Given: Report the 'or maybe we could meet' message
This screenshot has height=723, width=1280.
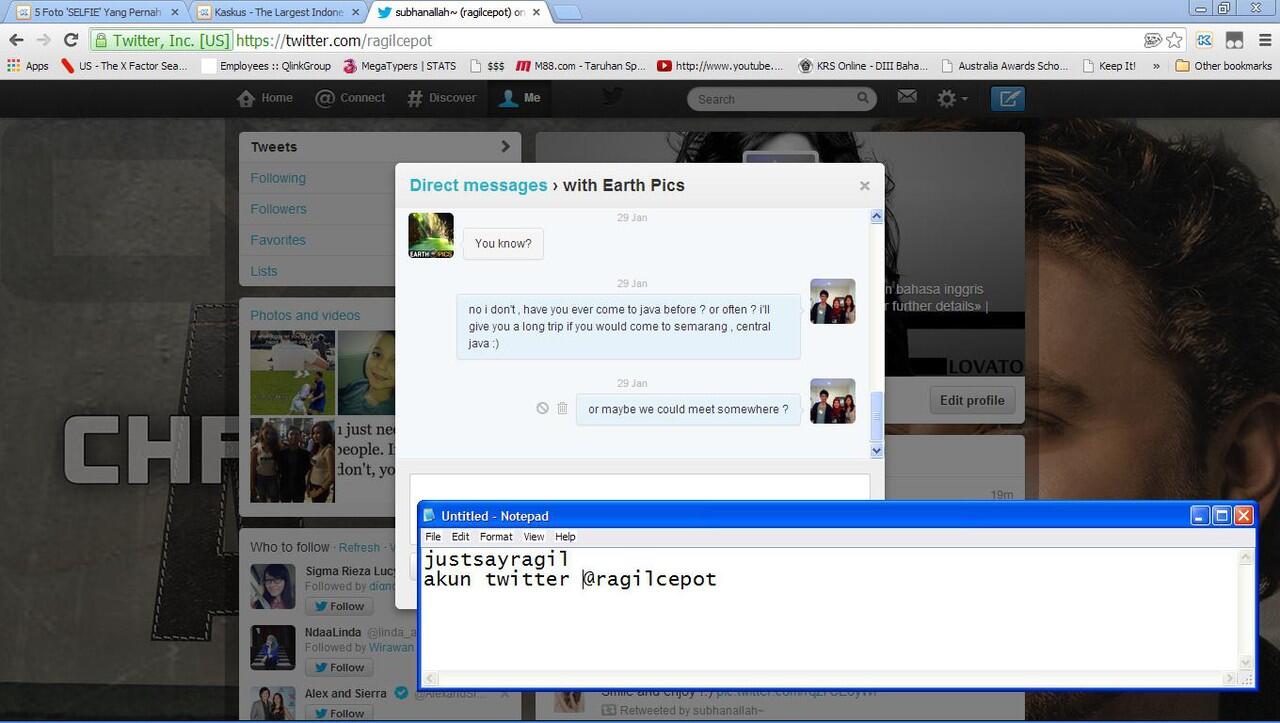Looking at the screenshot, I should point(542,408).
